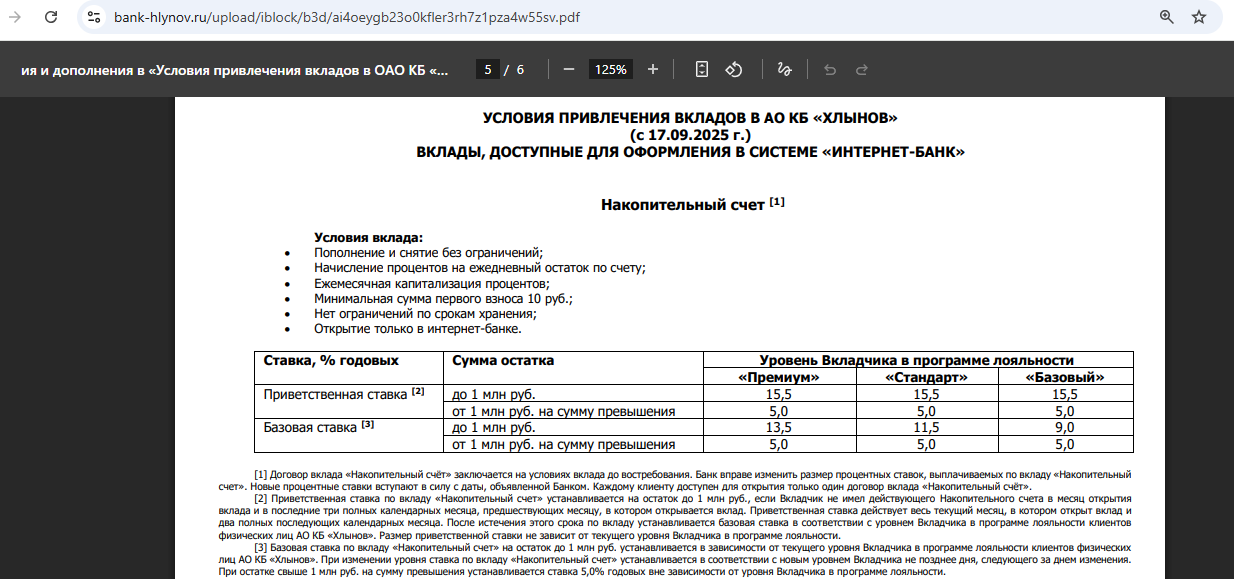Click the total pages number 6
The height and width of the screenshot is (579, 1234).
(x=520, y=70)
